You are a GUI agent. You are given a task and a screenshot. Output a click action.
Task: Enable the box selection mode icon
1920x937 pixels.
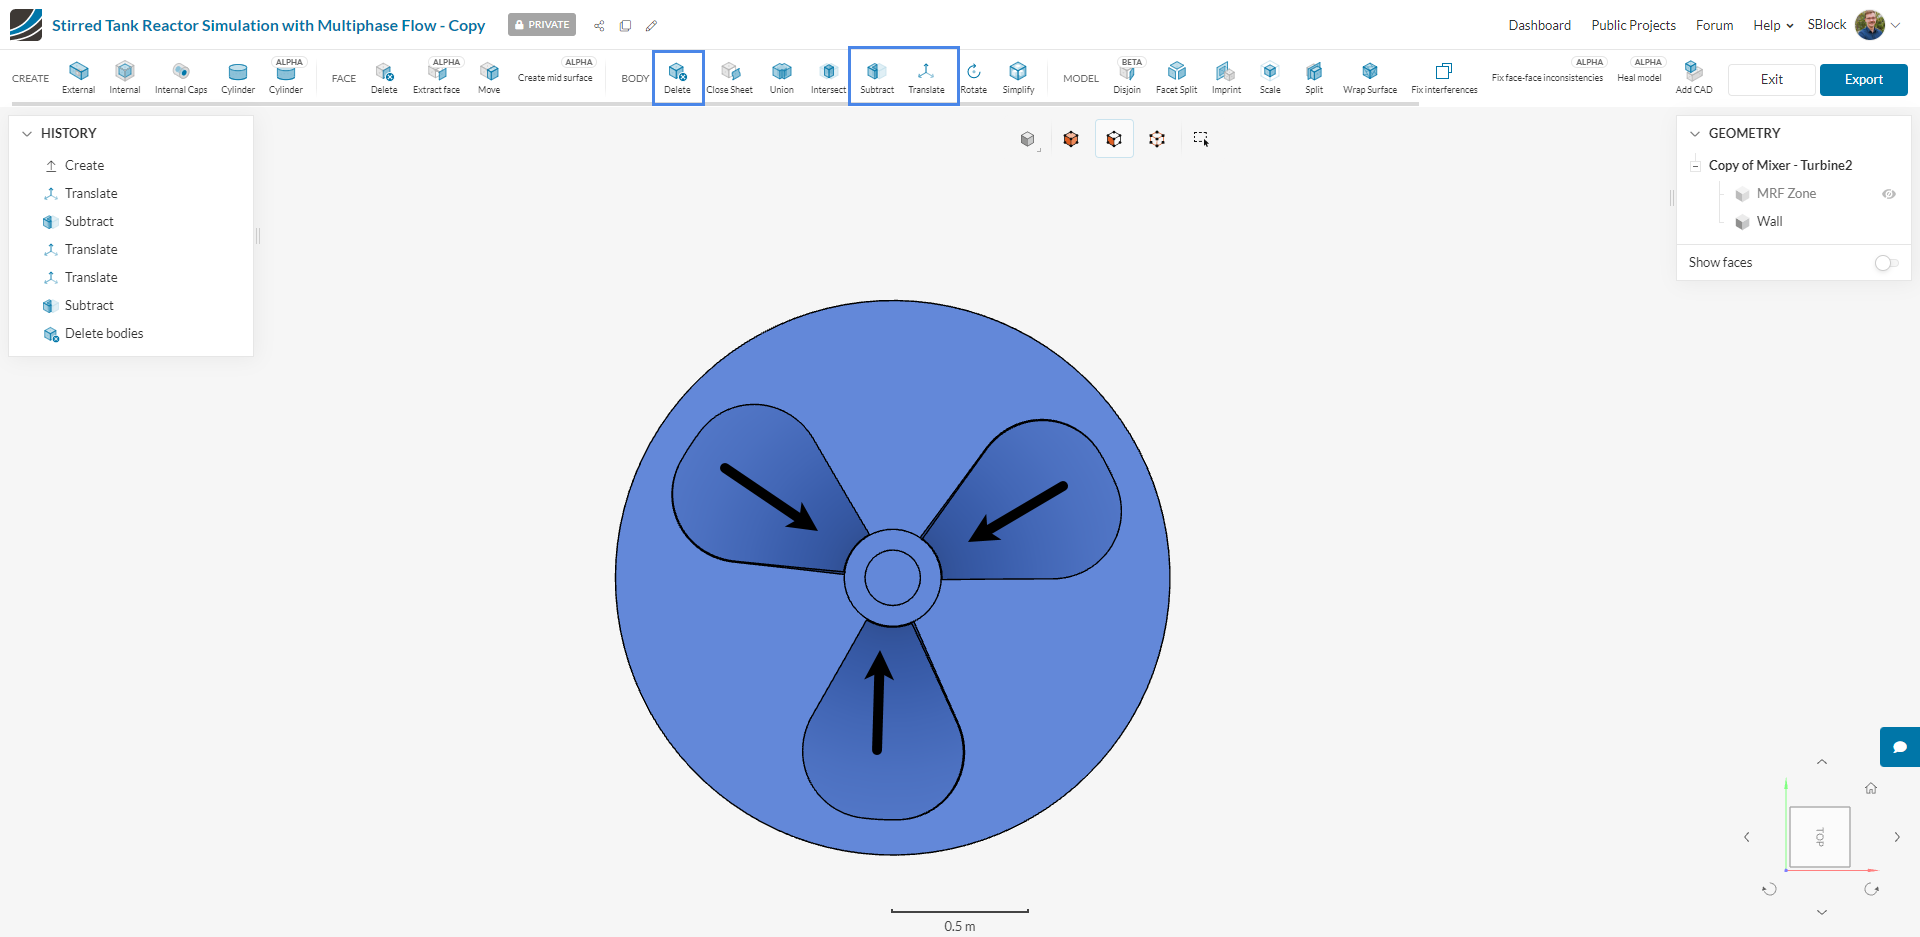coord(1200,139)
